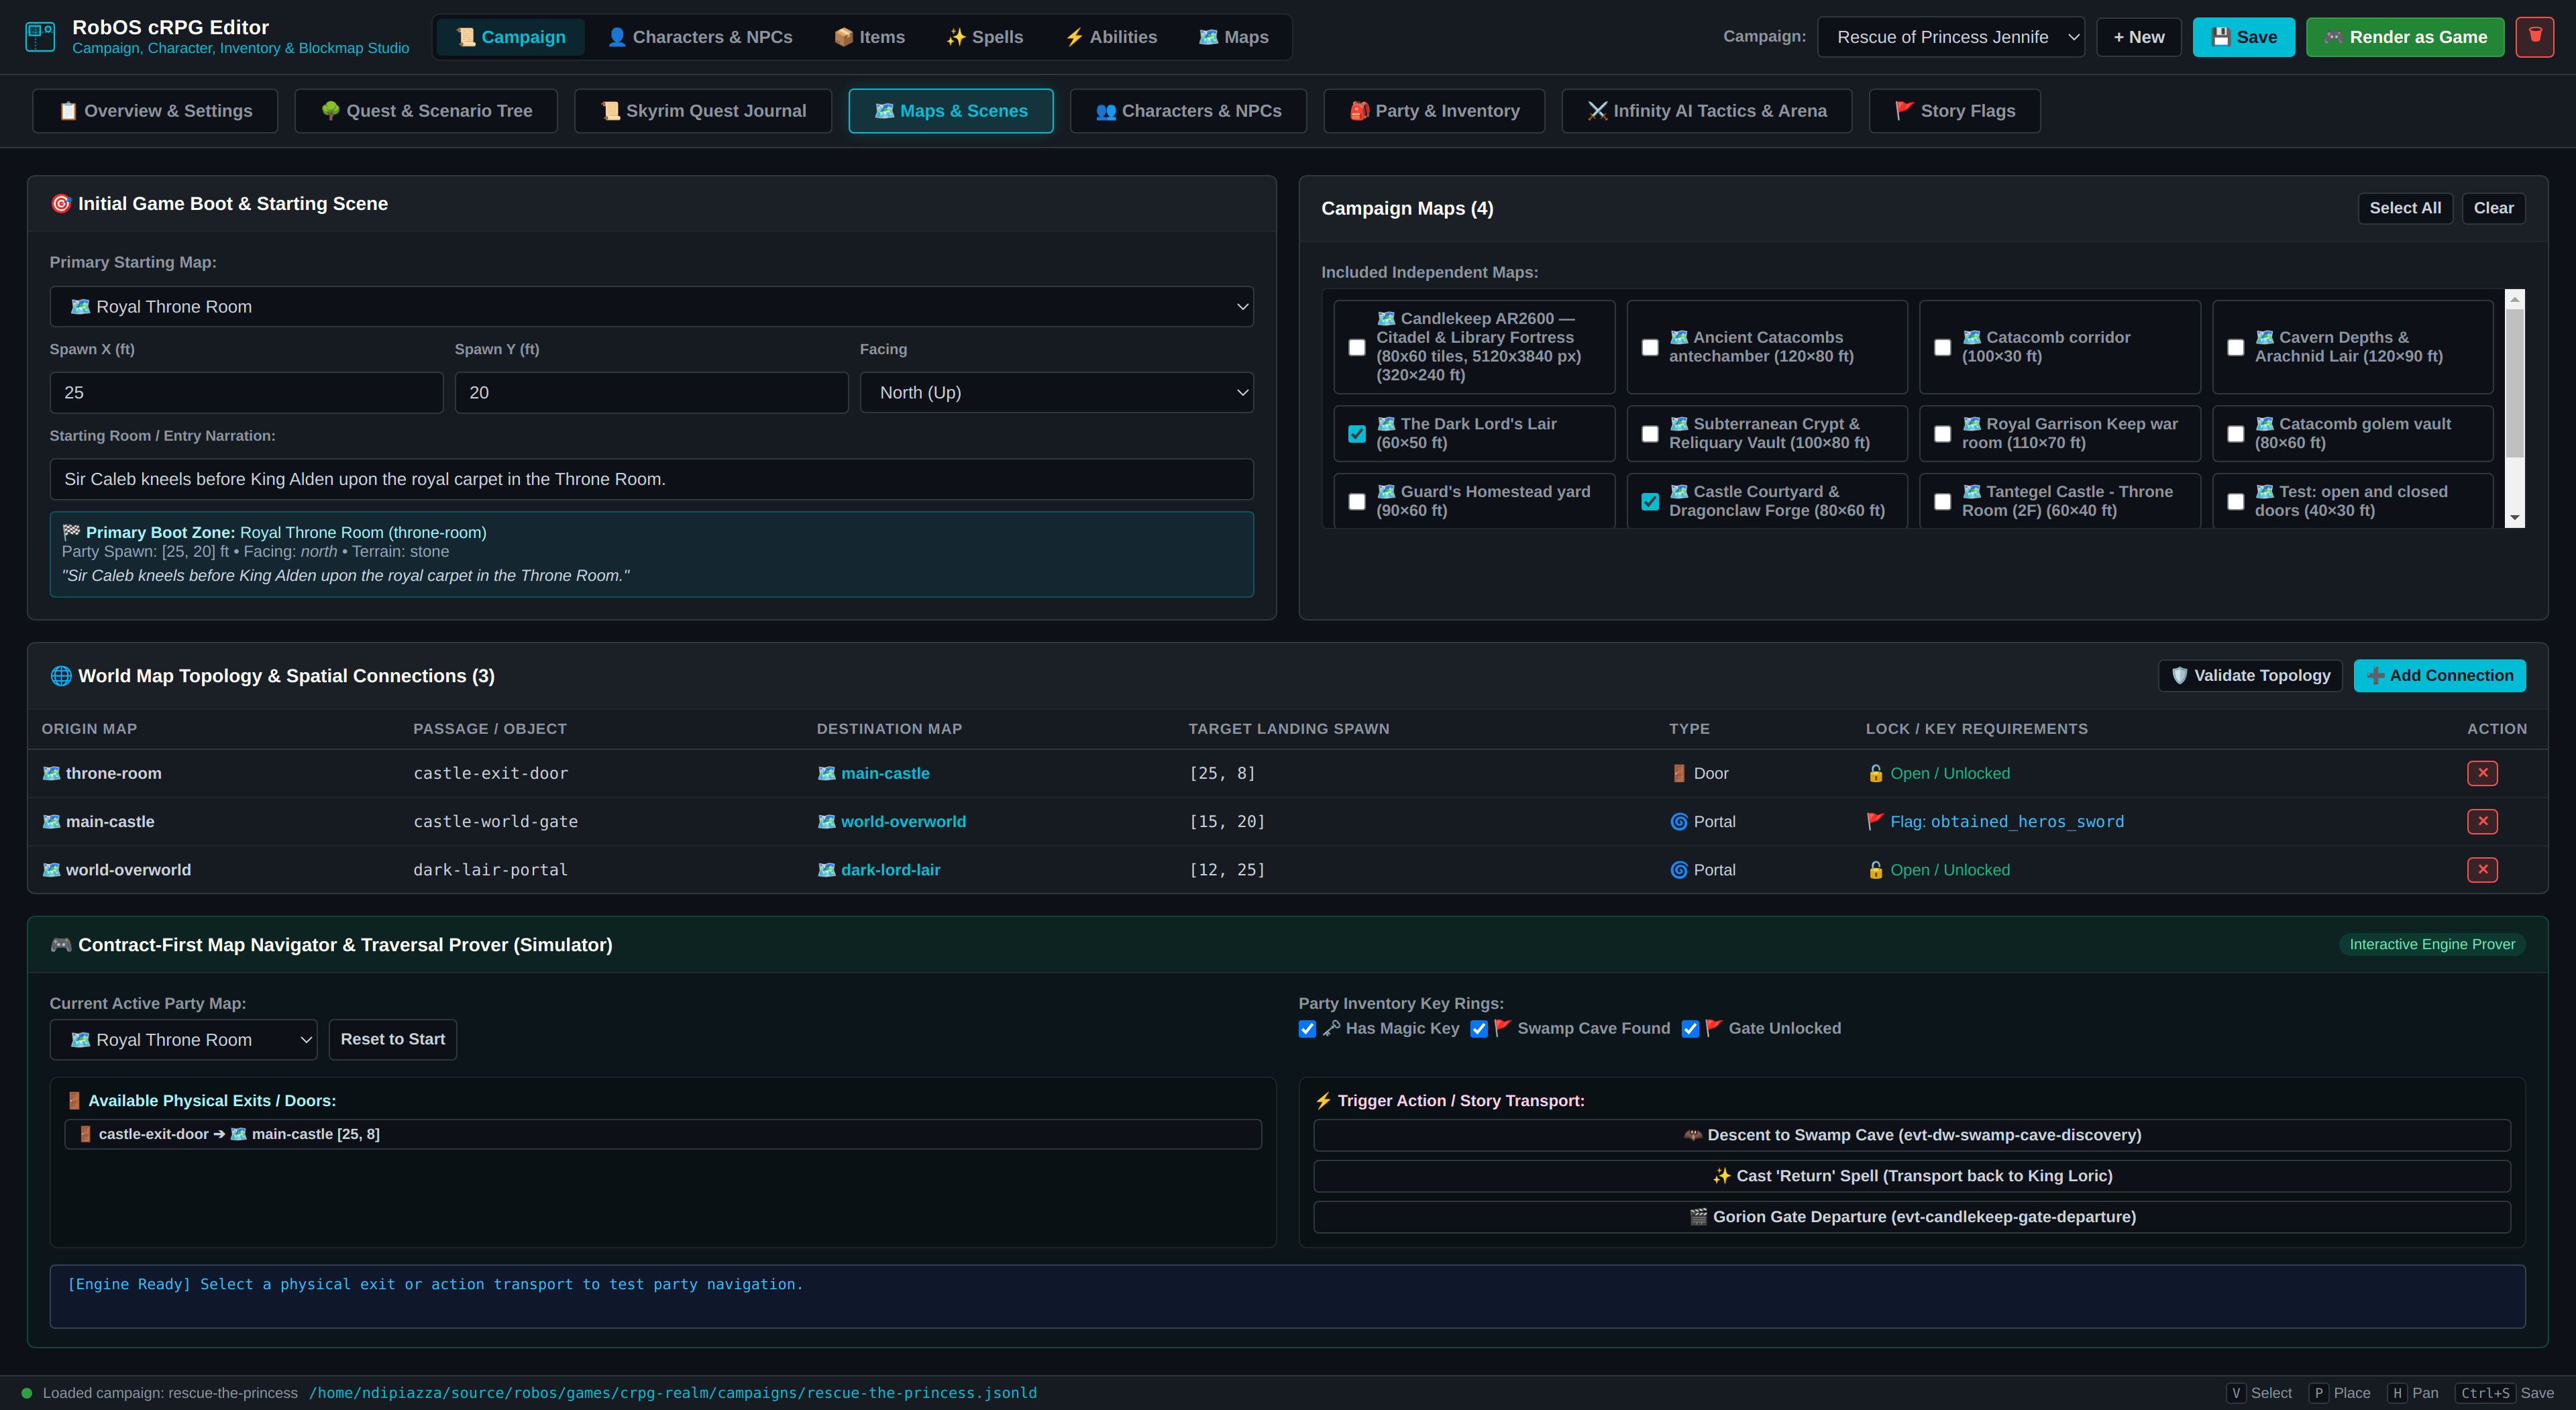Switch to the Story Flags tab
Viewport: 2576px width, 1410px height.
point(1954,111)
